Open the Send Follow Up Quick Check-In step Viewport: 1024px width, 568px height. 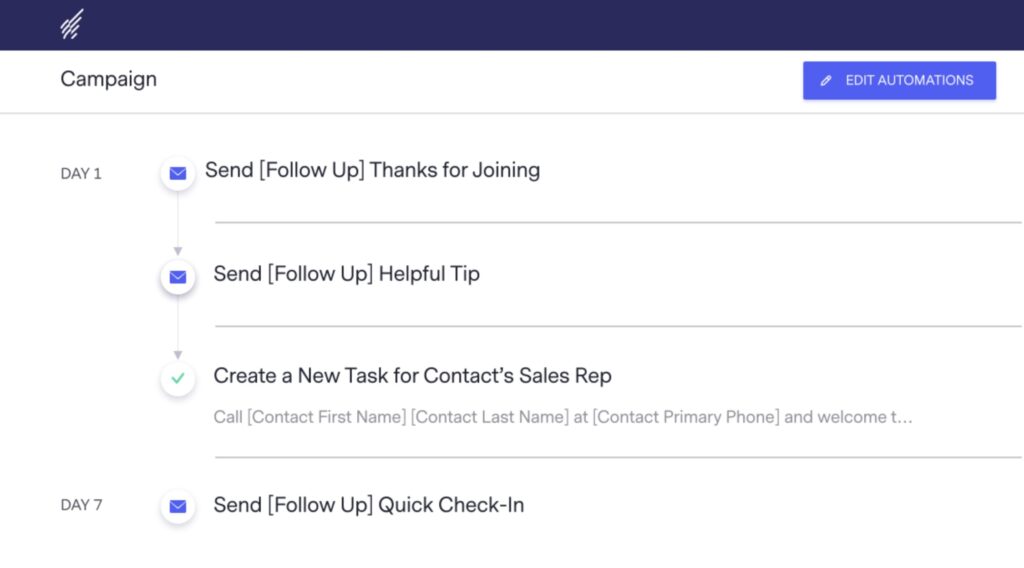tap(368, 505)
